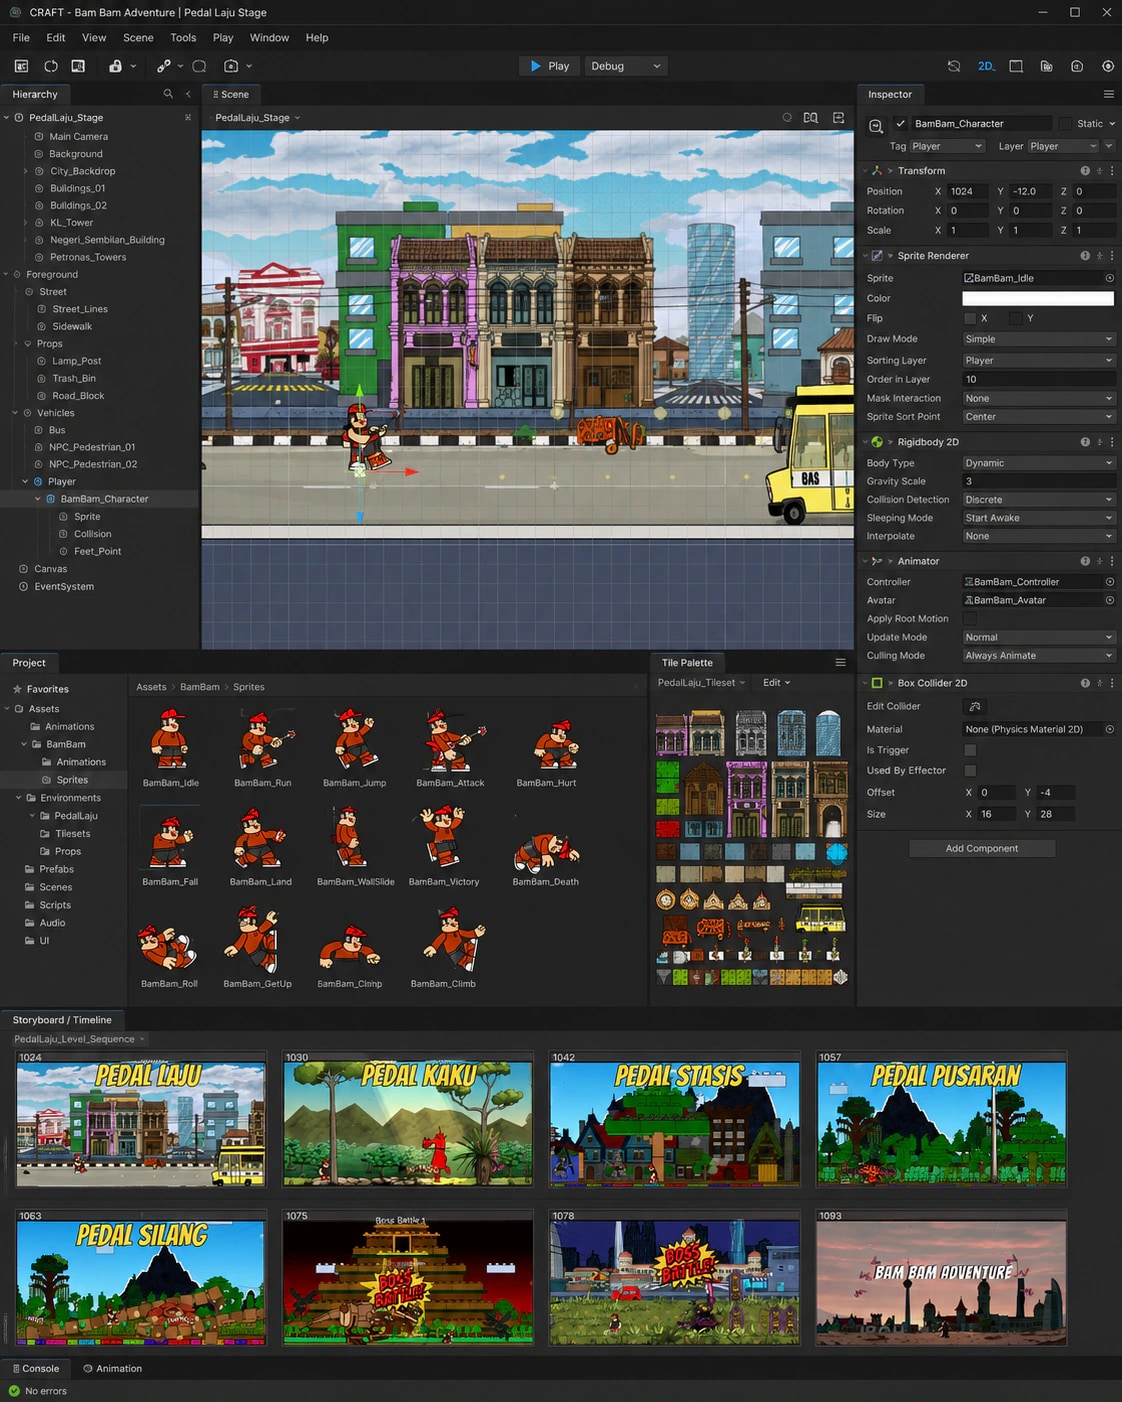Click the Transform component help icon
Image resolution: width=1122 pixels, height=1402 pixels.
click(1085, 171)
